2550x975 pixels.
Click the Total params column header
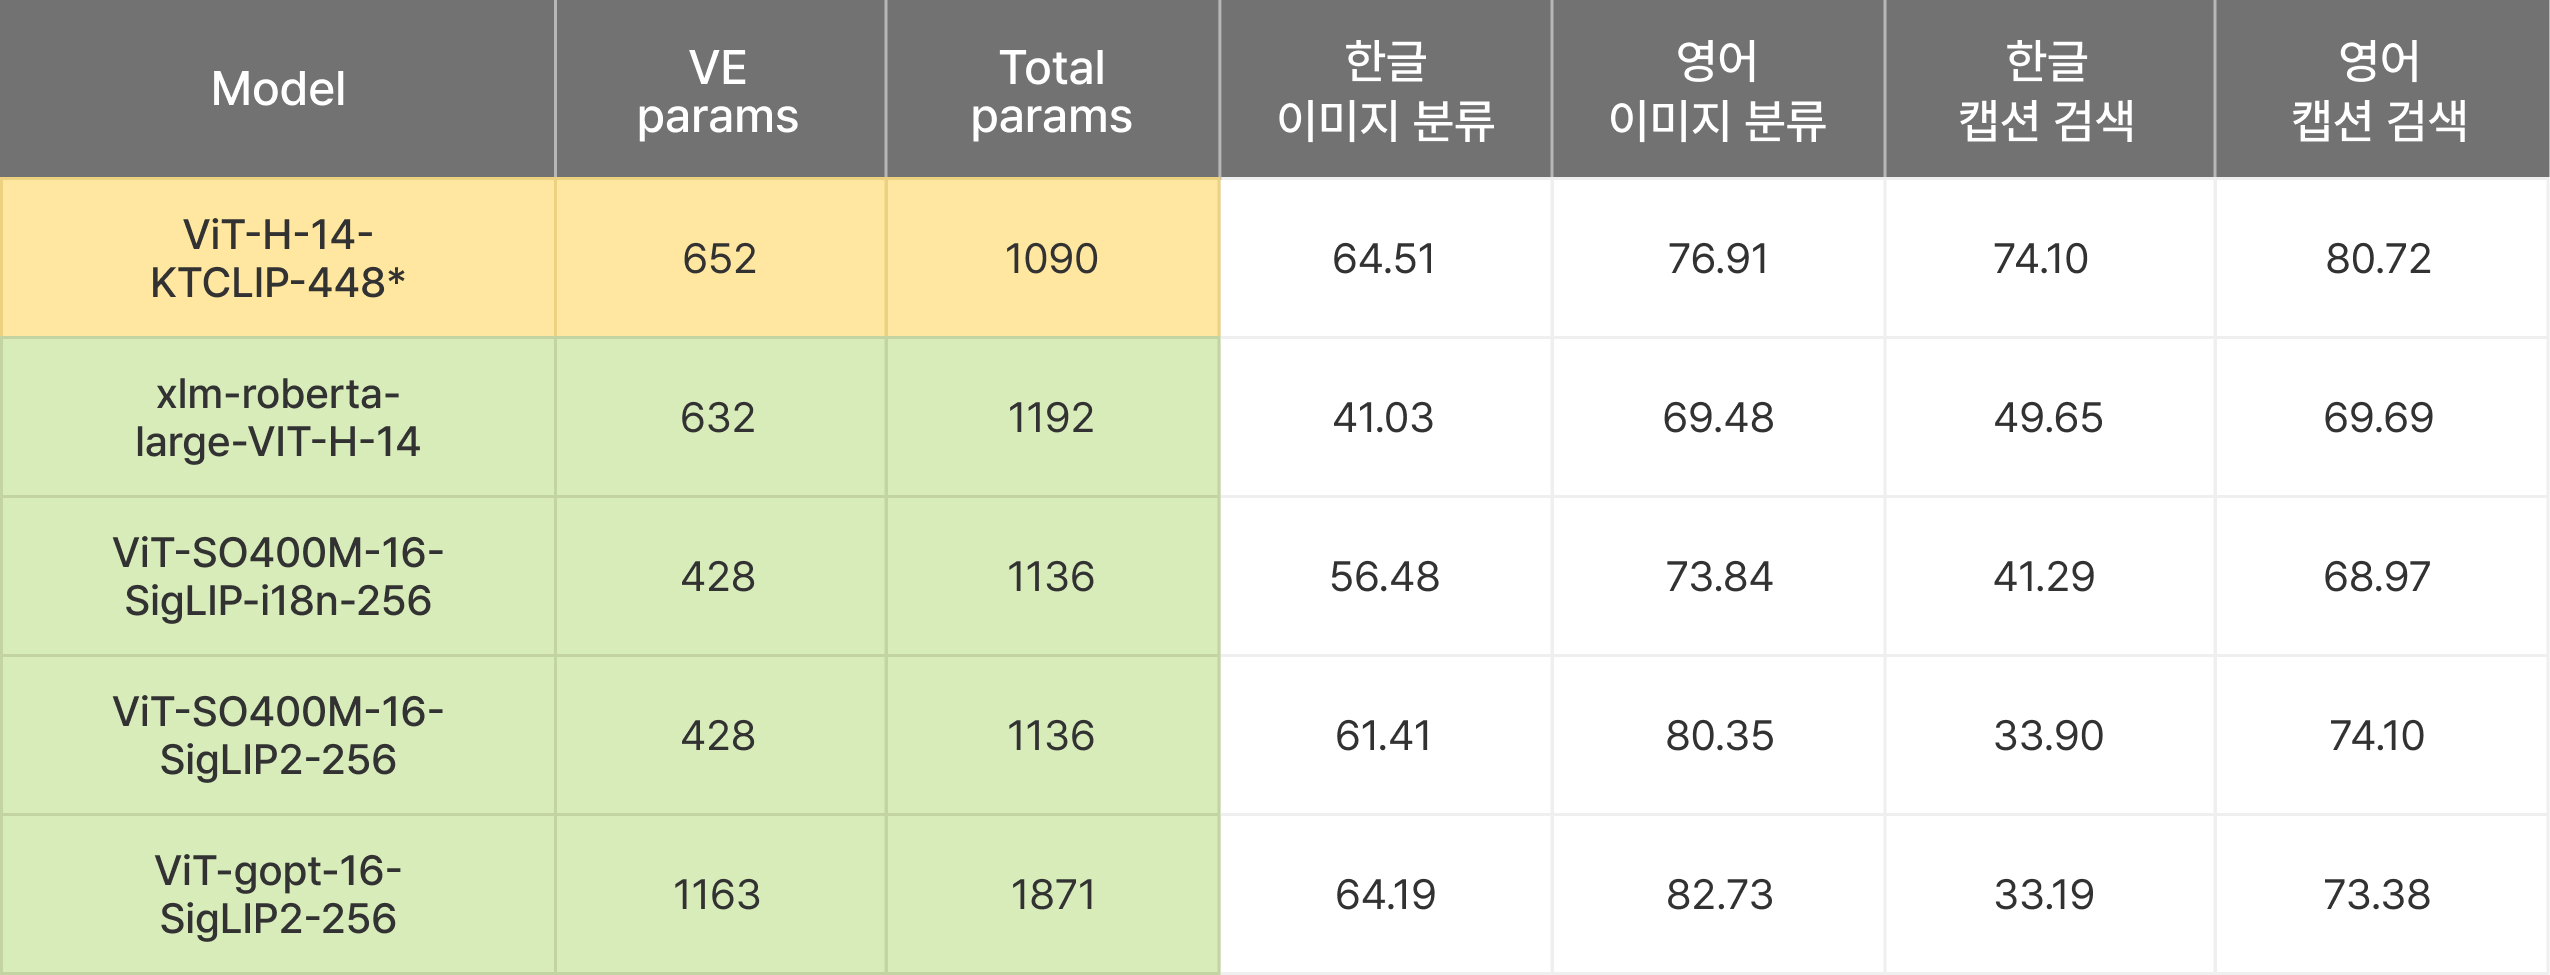1052,89
